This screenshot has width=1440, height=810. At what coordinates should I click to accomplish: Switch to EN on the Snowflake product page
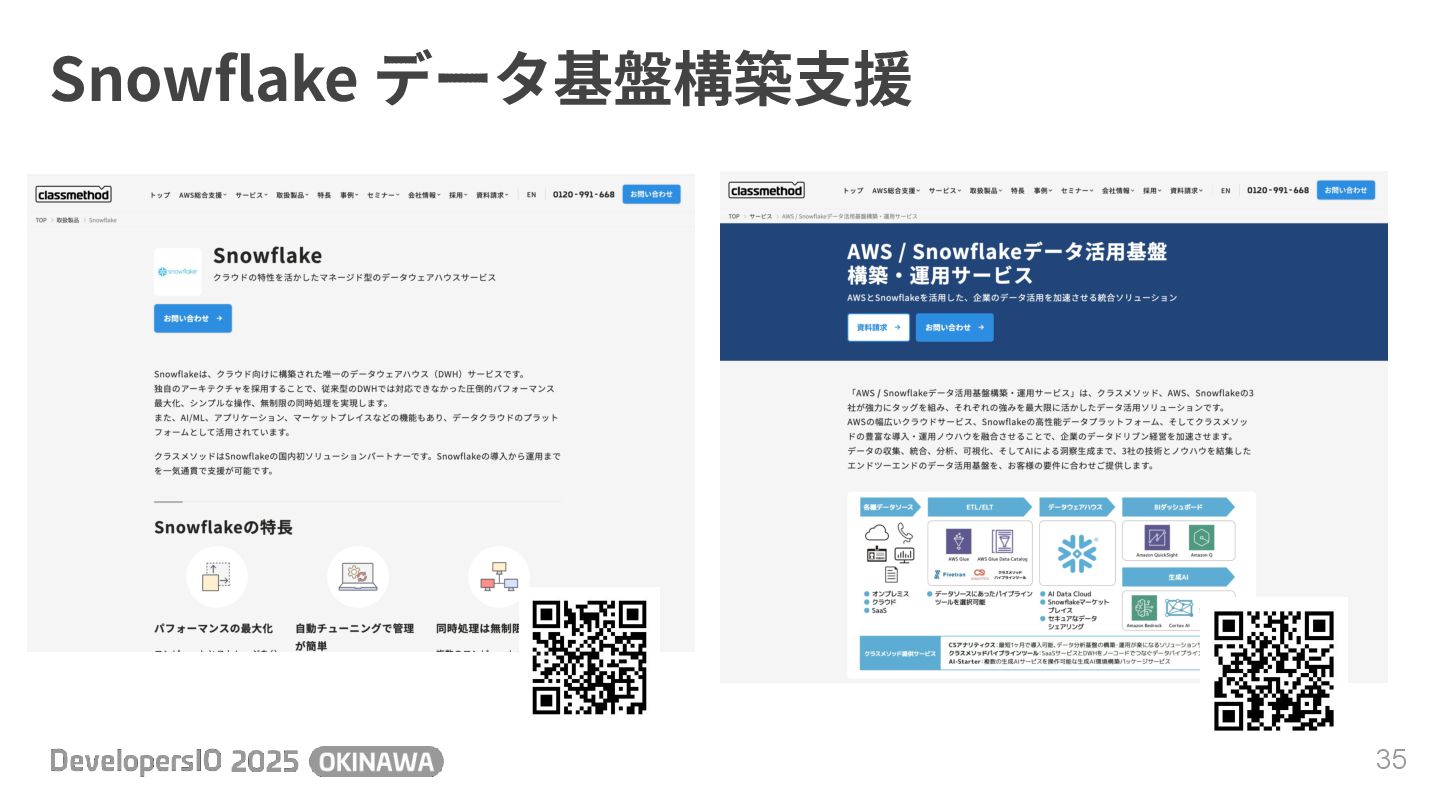tap(532, 195)
